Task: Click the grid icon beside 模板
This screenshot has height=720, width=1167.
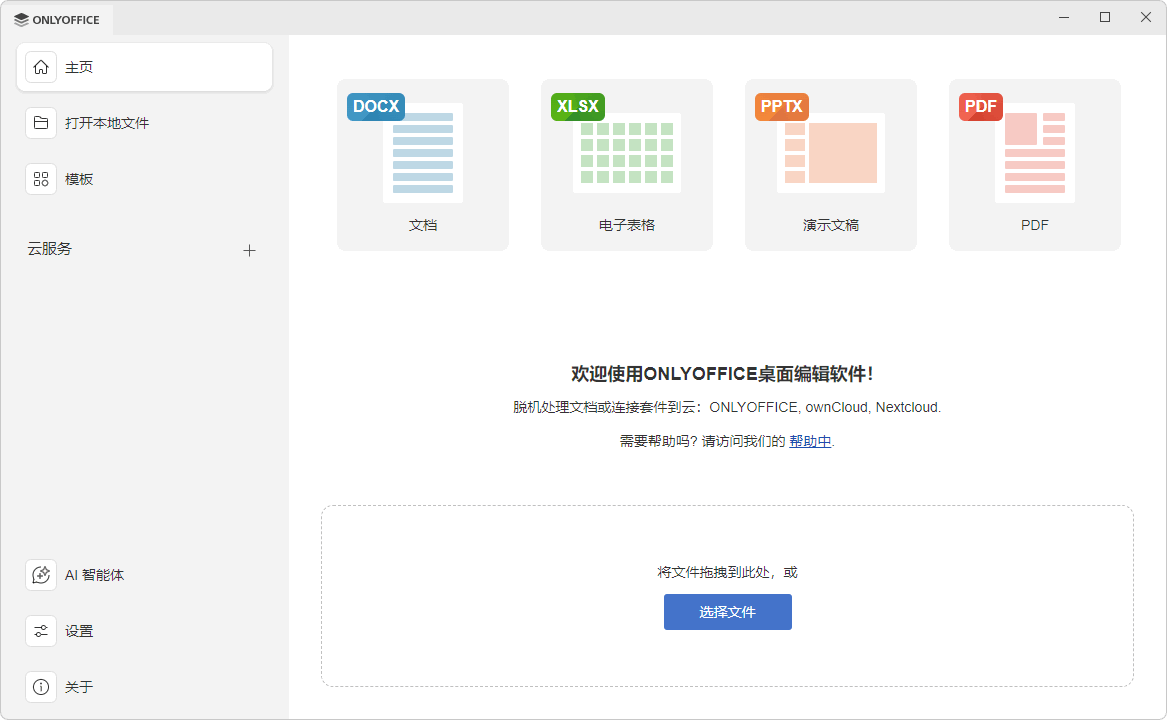Action: pyautogui.click(x=41, y=179)
